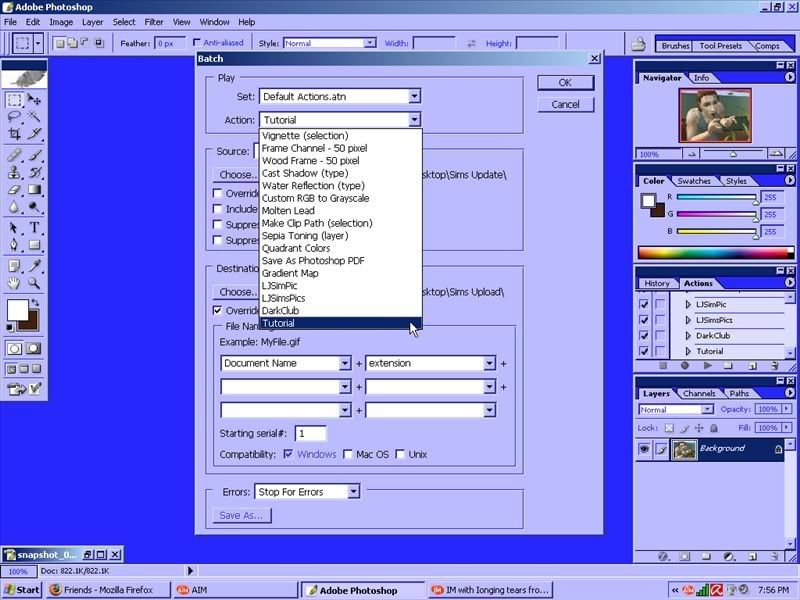Click the foreground color swatch in toolbox

coord(17,310)
